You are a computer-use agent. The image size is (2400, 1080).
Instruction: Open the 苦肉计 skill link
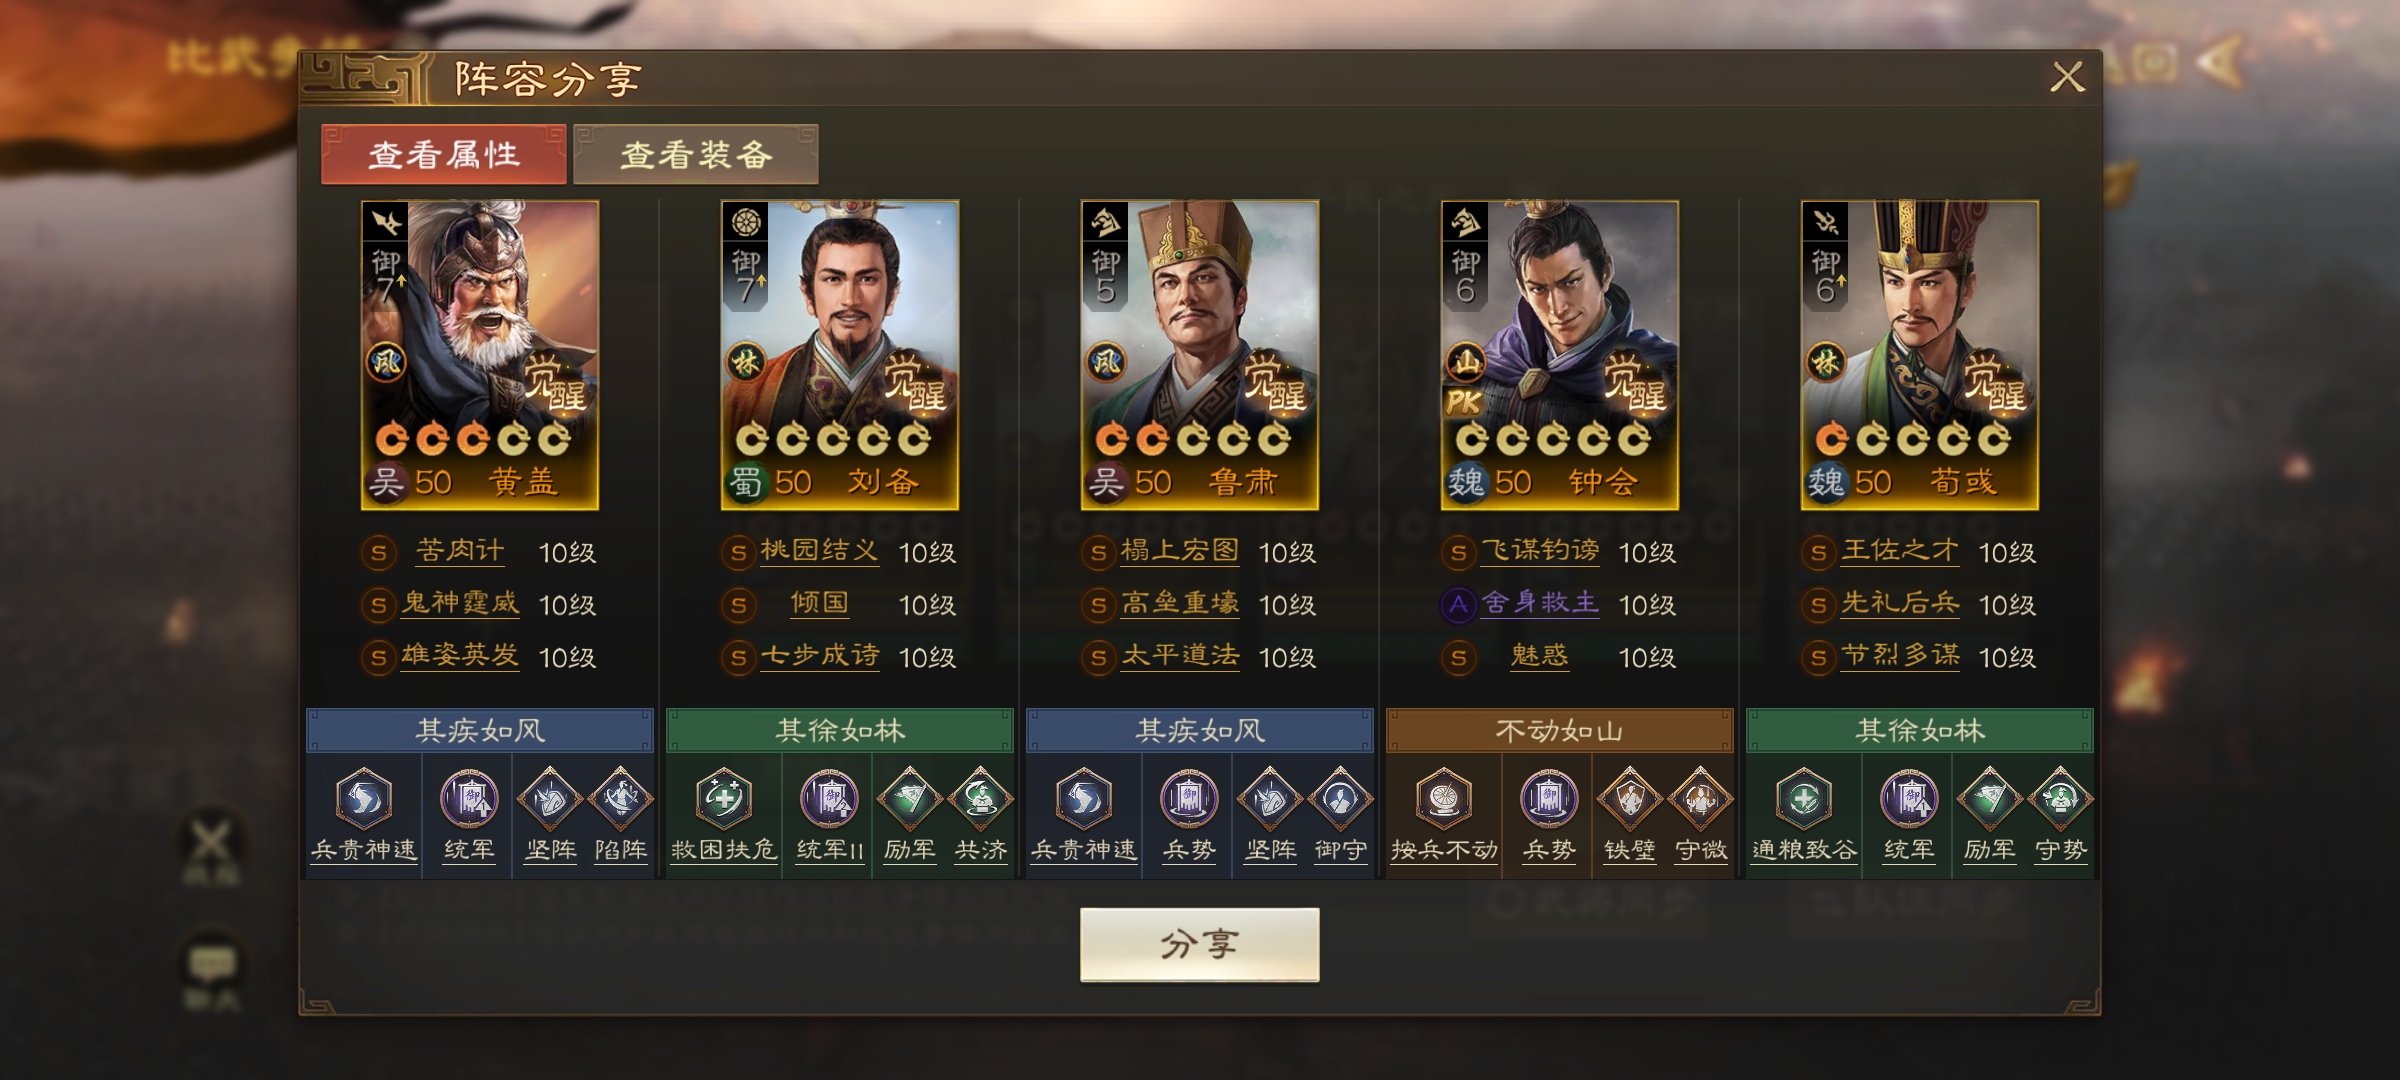[460, 551]
